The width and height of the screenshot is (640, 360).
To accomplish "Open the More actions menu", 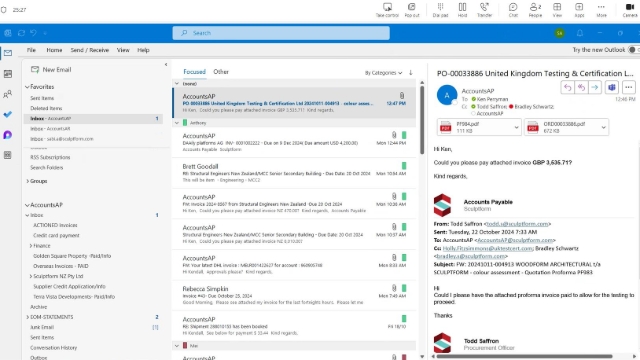I will (601, 7).
